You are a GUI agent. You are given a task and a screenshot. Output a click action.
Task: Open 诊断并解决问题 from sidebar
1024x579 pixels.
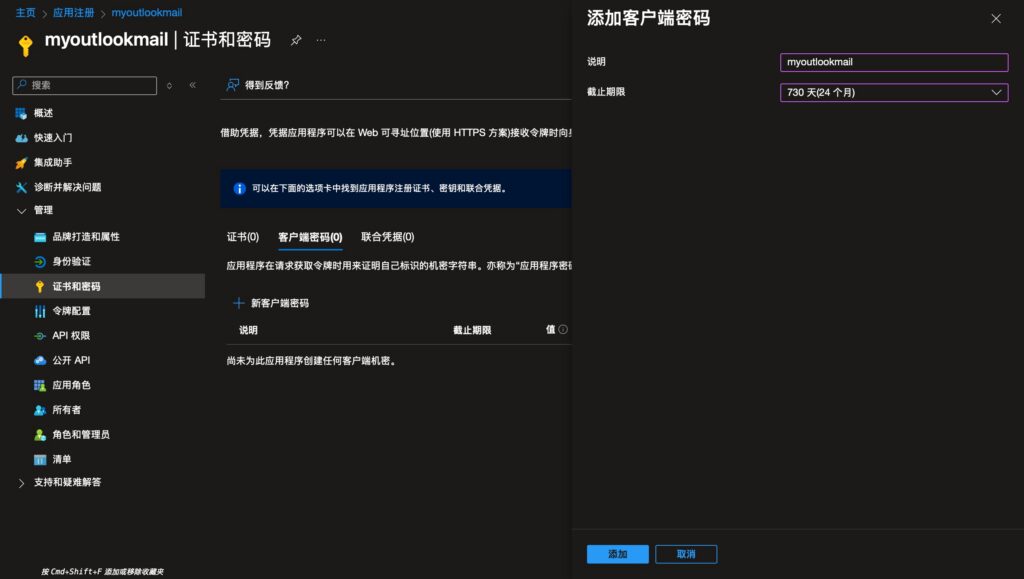point(67,187)
